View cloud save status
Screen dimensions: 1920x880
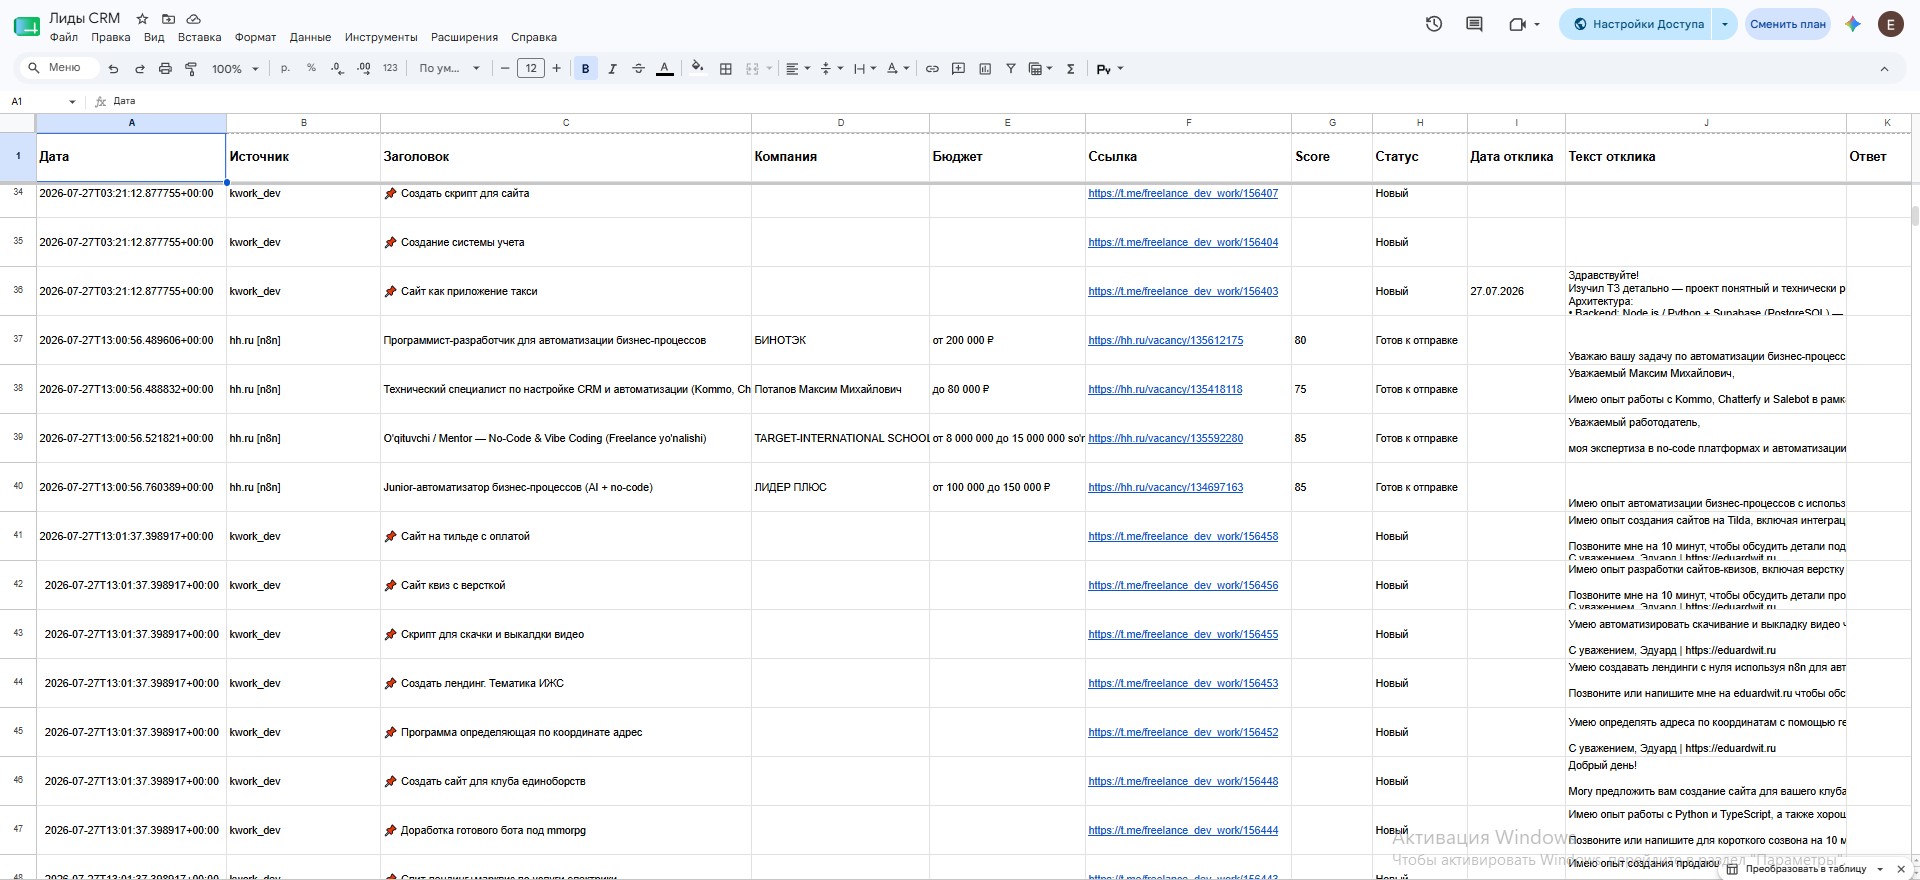tap(194, 18)
